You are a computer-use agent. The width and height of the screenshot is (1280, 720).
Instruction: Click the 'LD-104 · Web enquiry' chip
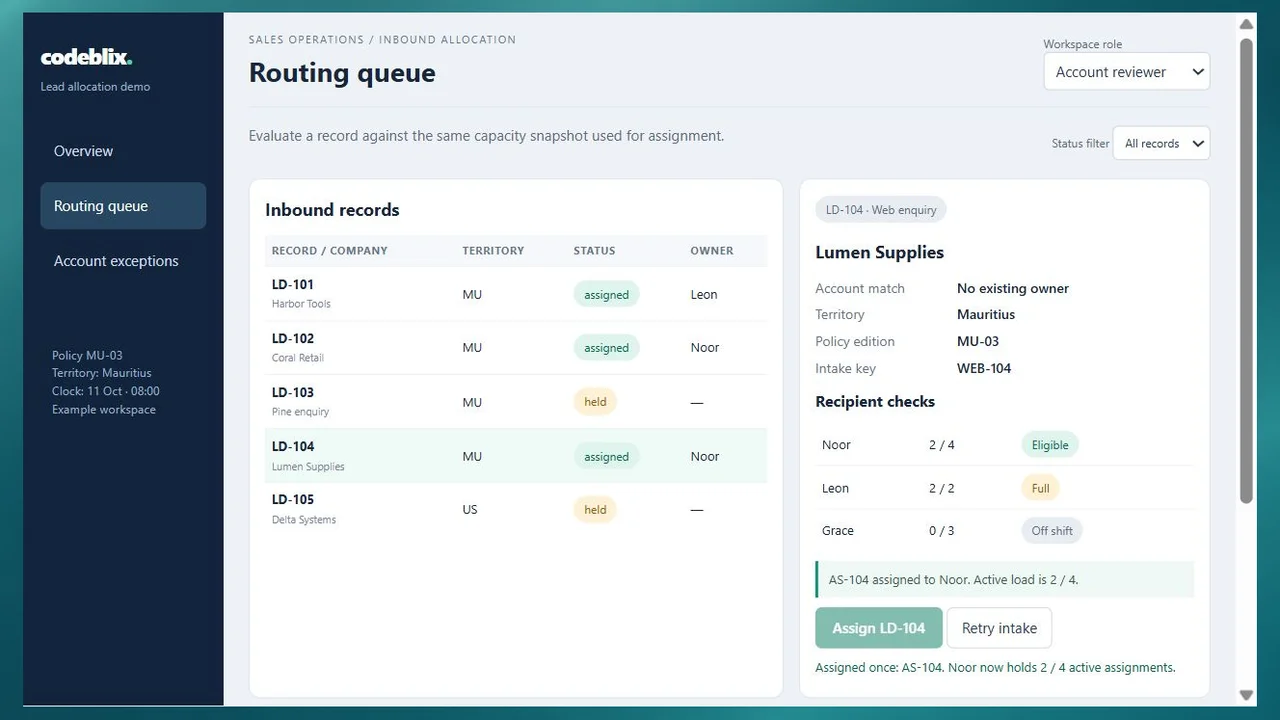[881, 210]
